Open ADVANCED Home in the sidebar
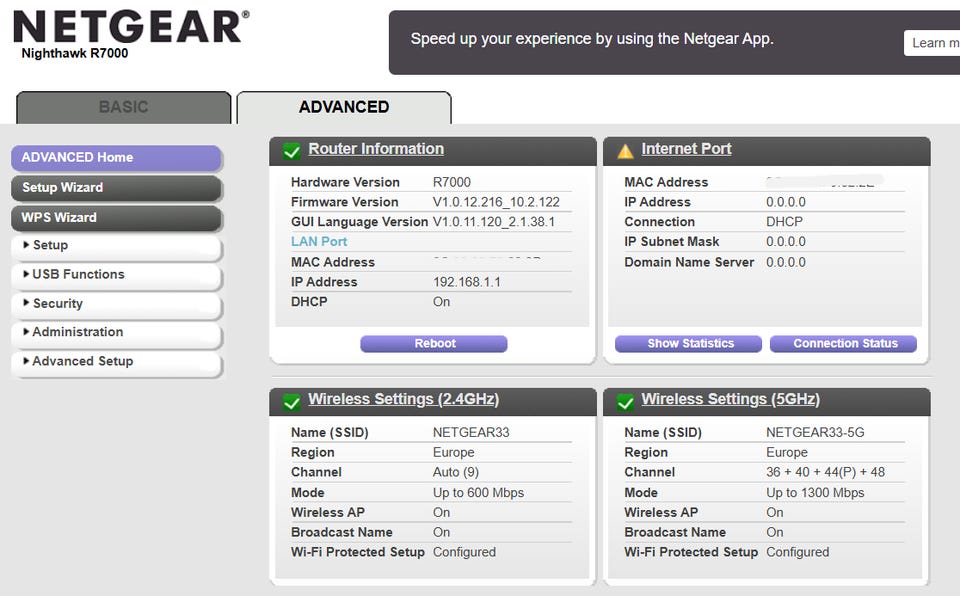Screen dimensions: 960x596 coord(116,157)
